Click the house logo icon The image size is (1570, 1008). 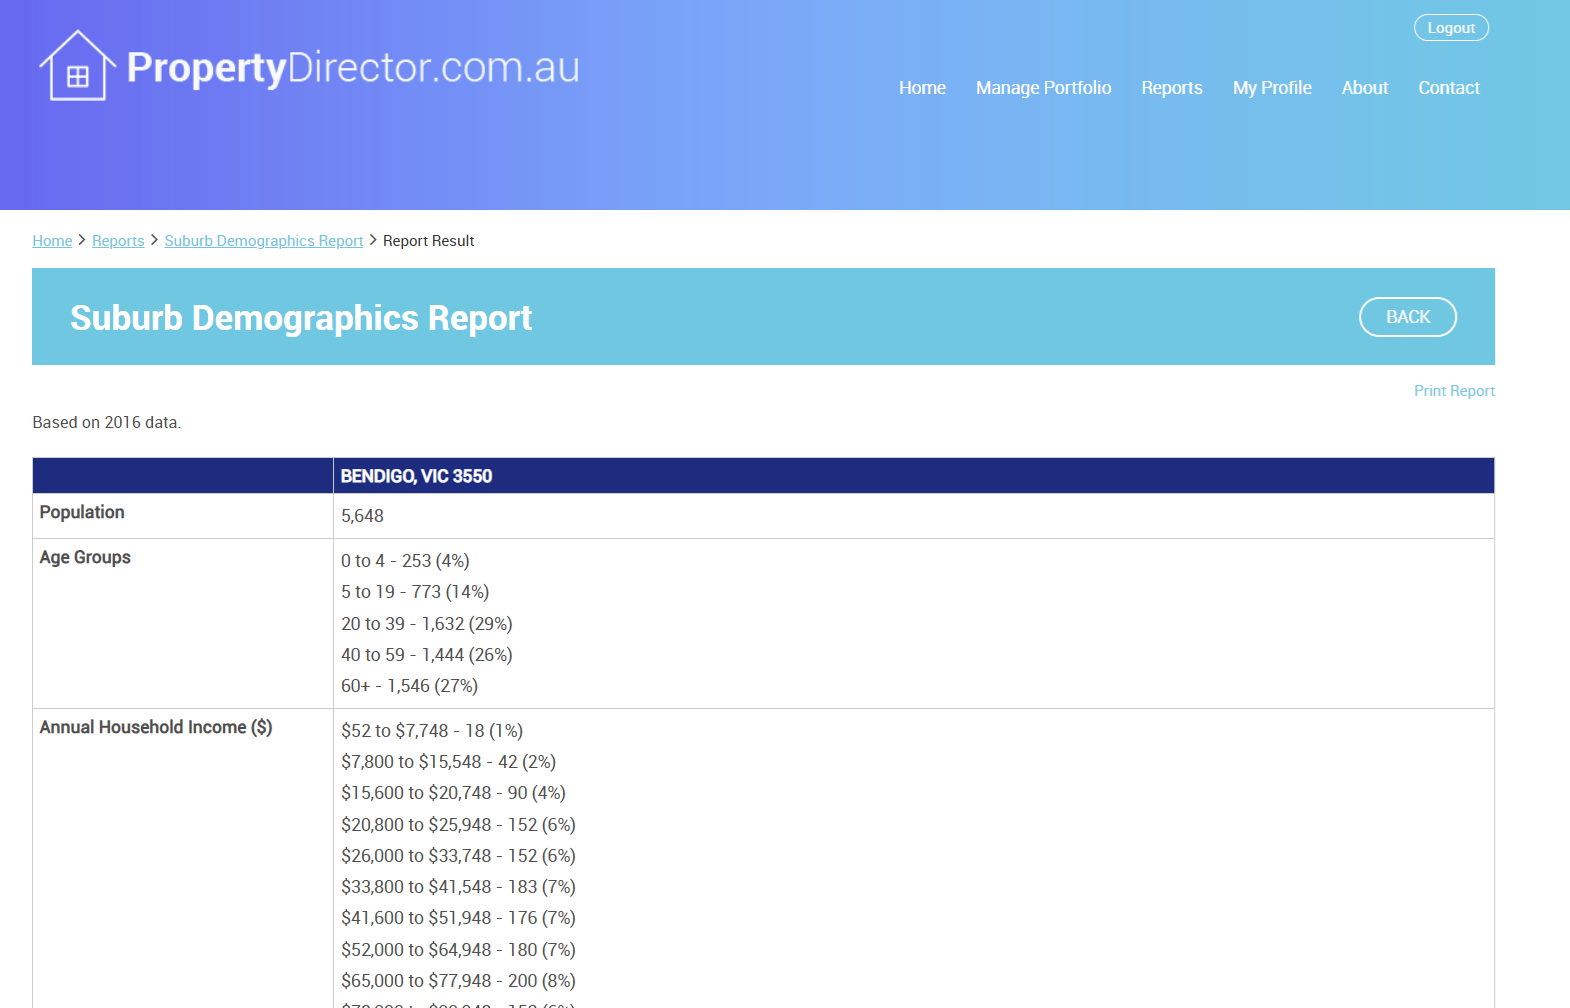(x=77, y=66)
